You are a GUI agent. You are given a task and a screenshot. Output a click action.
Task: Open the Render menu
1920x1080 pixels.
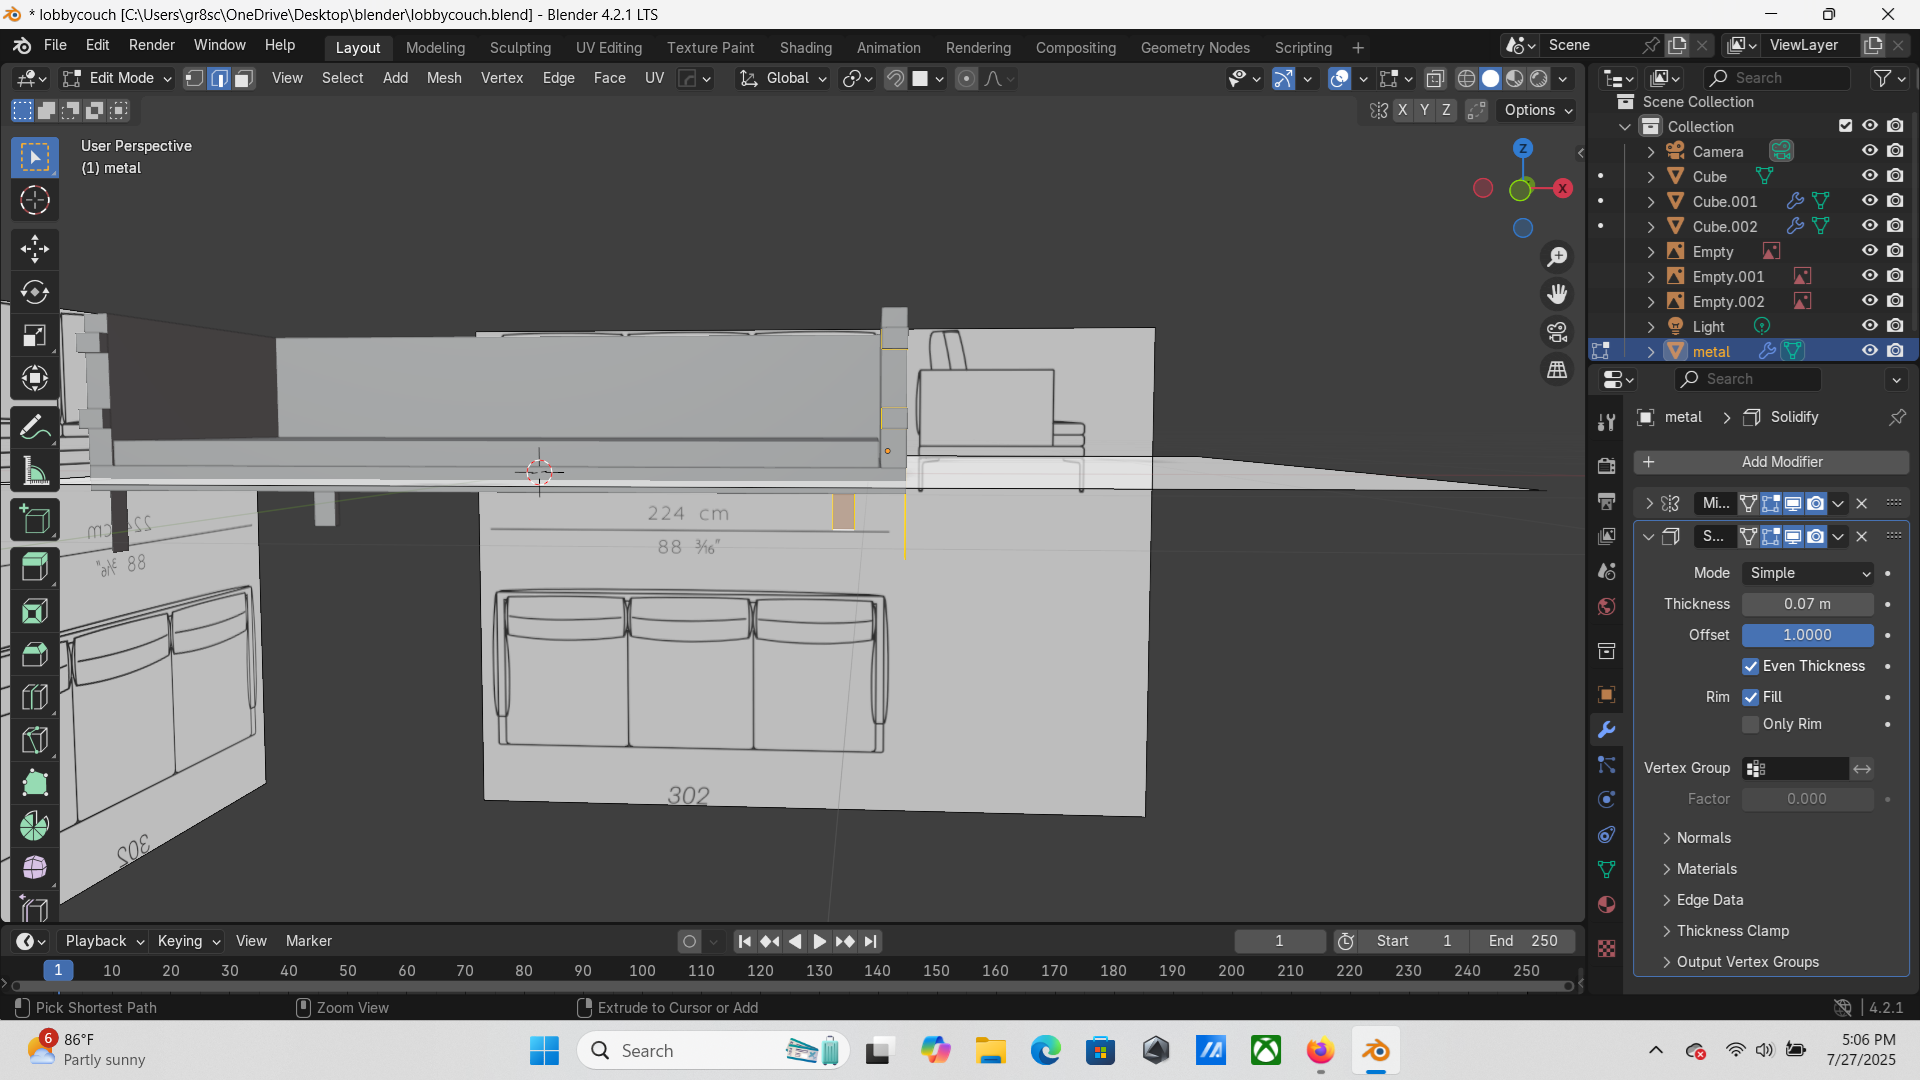click(x=152, y=45)
